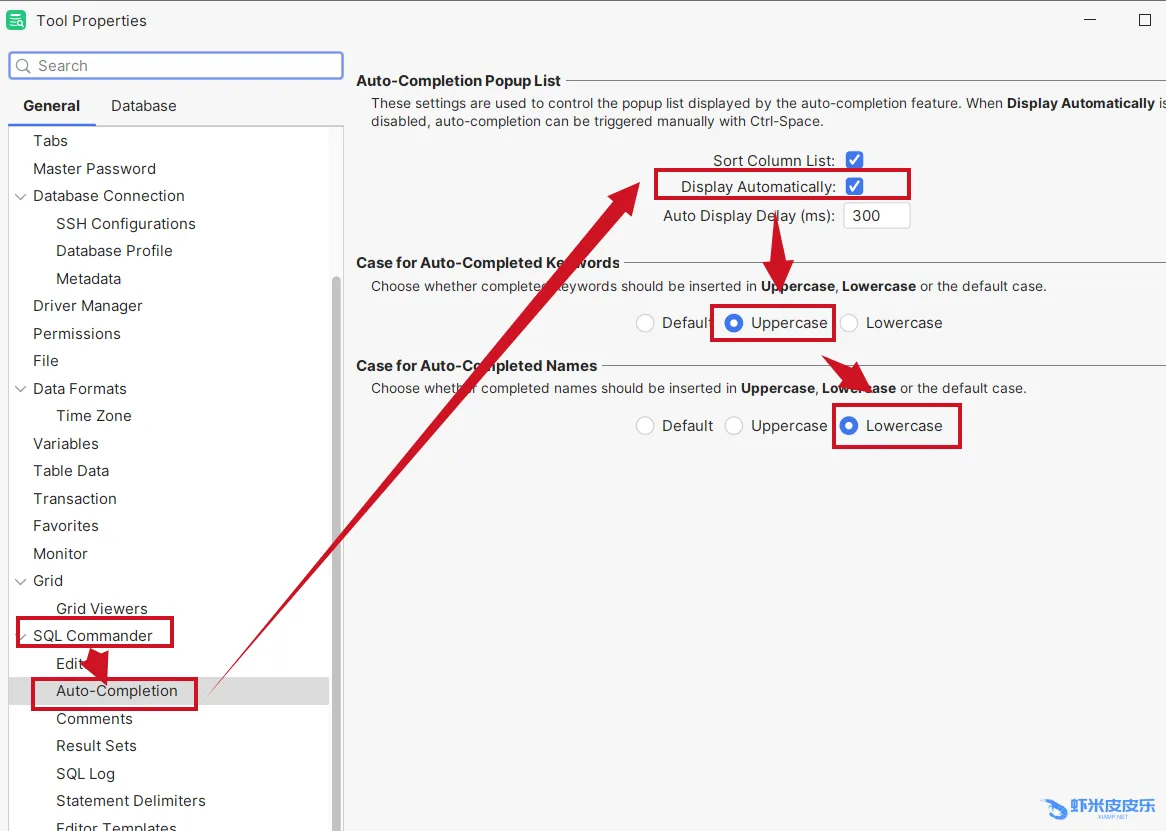Viewport: 1166px width, 831px height.
Task: Maximize the Tool Properties window
Action: click(1145, 20)
